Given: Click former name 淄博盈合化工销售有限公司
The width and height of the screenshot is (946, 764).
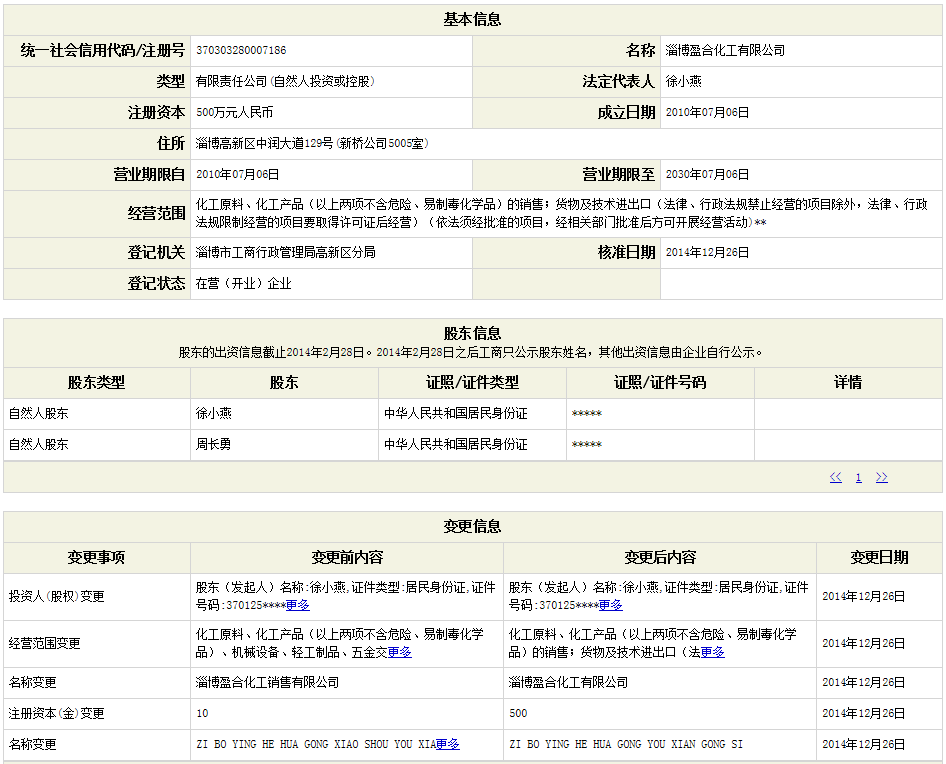Looking at the screenshot, I should (267, 682).
